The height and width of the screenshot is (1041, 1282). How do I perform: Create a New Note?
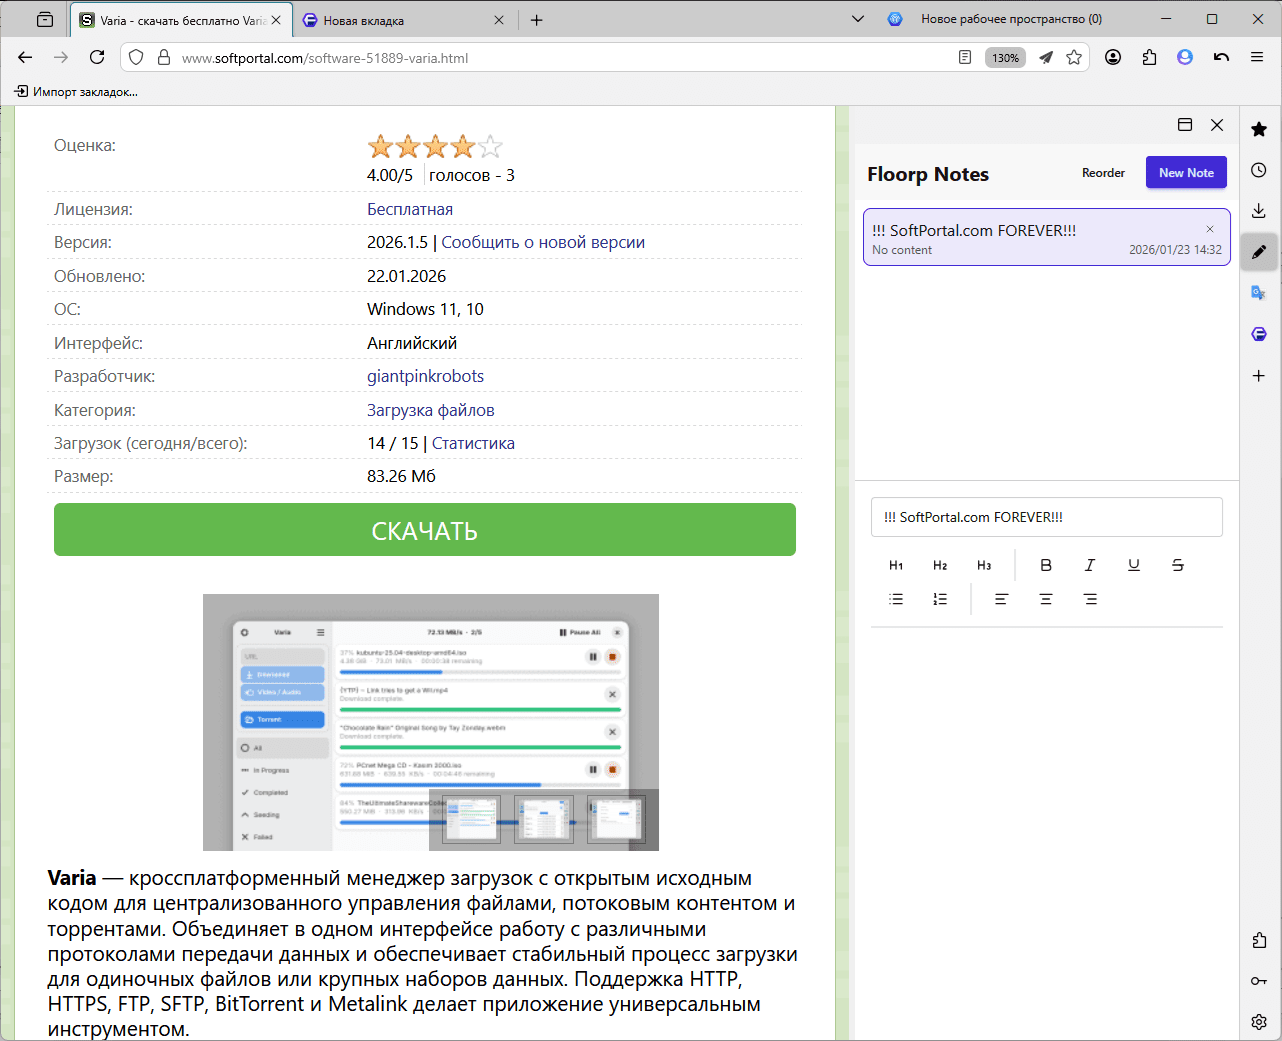click(x=1186, y=173)
